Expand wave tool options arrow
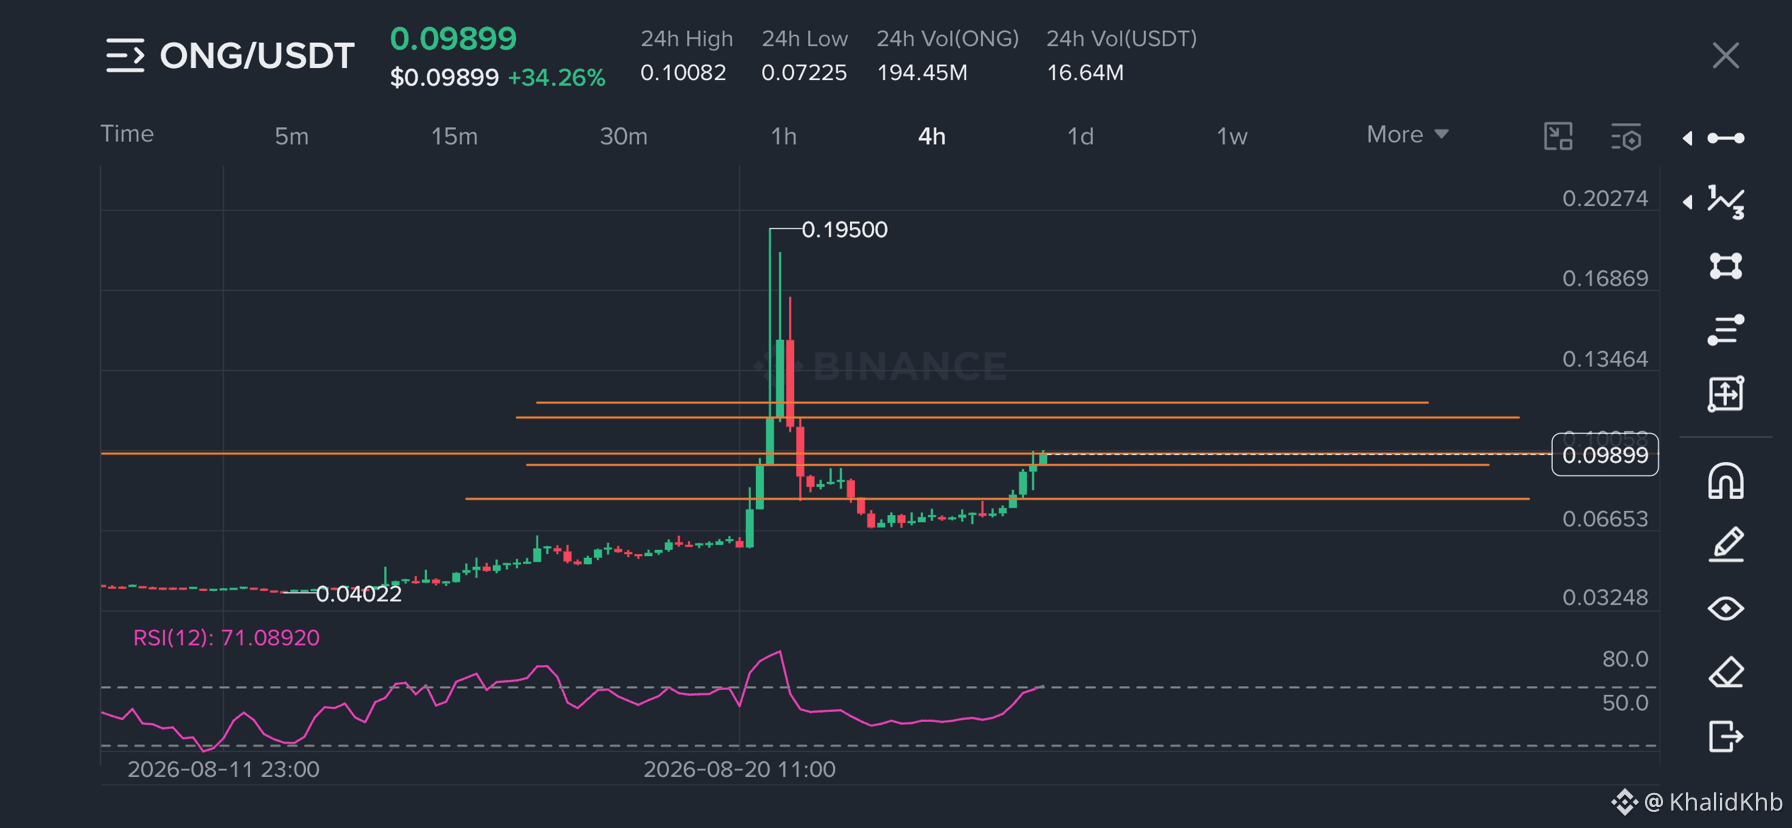This screenshot has height=828, width=1792. point(1687,202)
